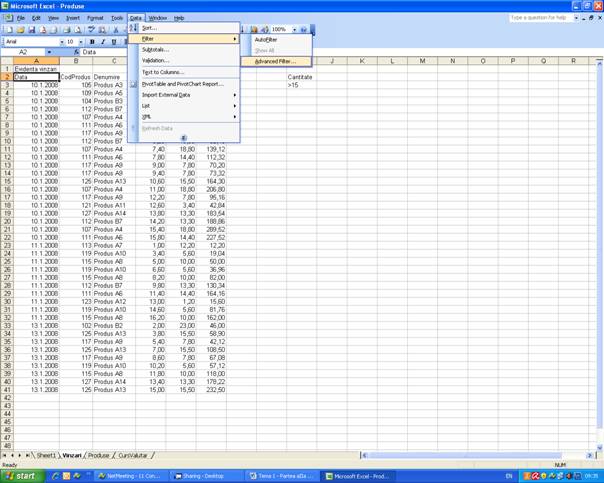Click the Save icon in toolbar

click(x=30, y=30)
